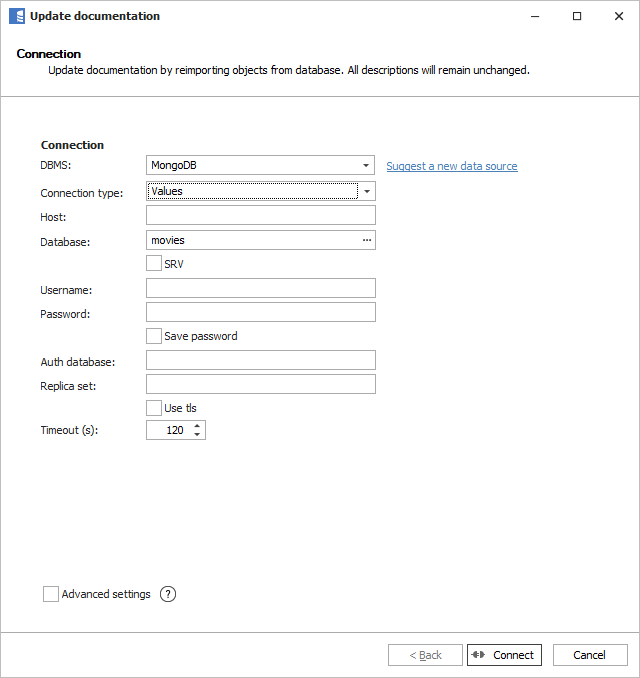This screenshot has width=640, height=678.
Task: Maximize the Update documentation window
Action: click(577, 16)
